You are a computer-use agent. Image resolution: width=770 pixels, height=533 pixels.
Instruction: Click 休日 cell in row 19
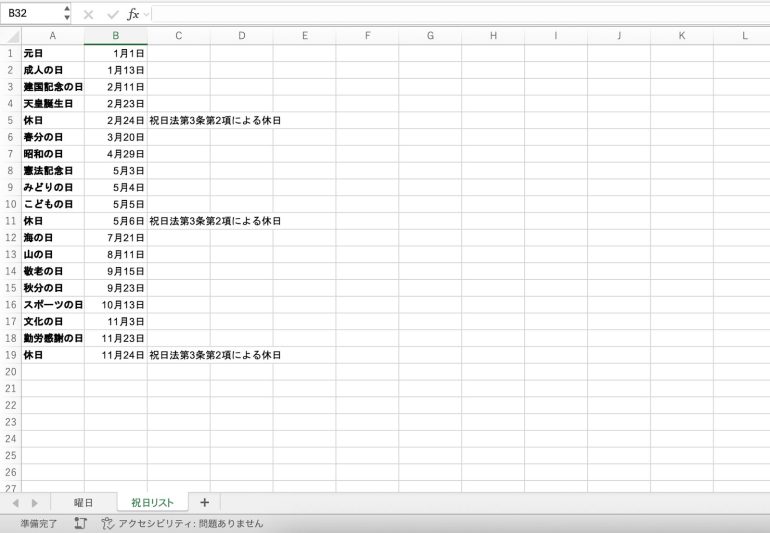coord(53,355)
